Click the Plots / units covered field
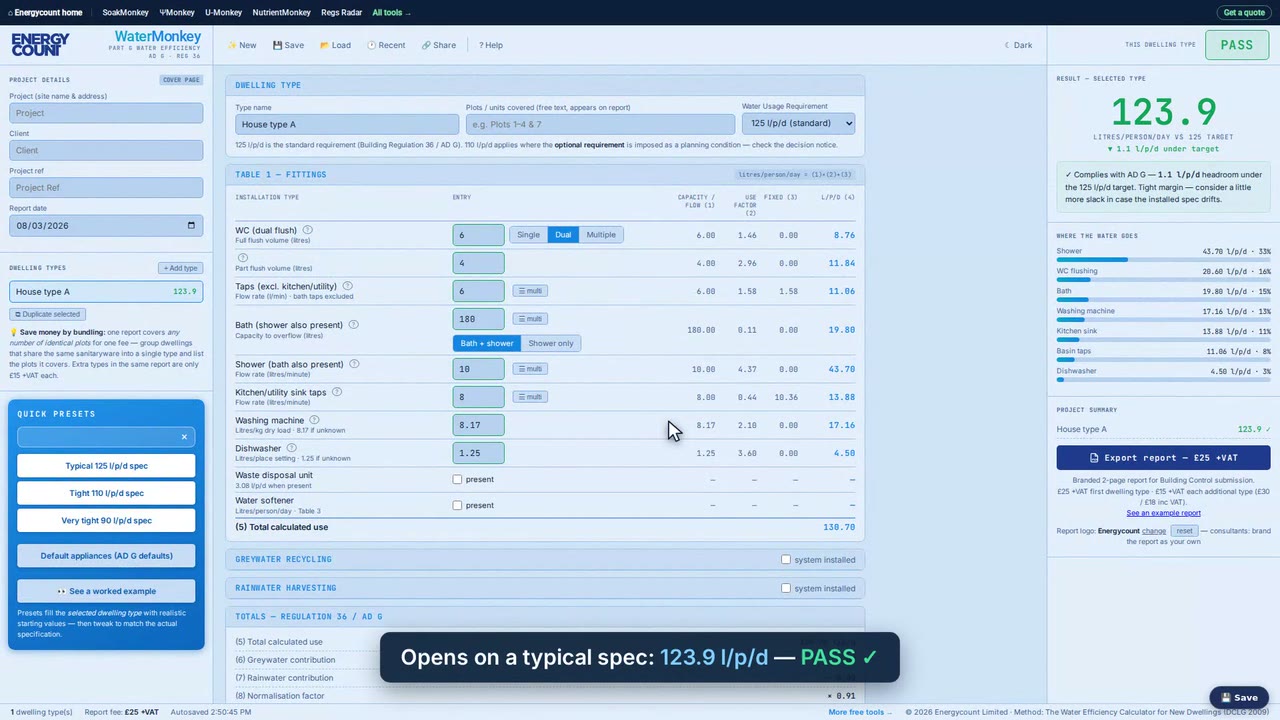 (x=600, y=124)
